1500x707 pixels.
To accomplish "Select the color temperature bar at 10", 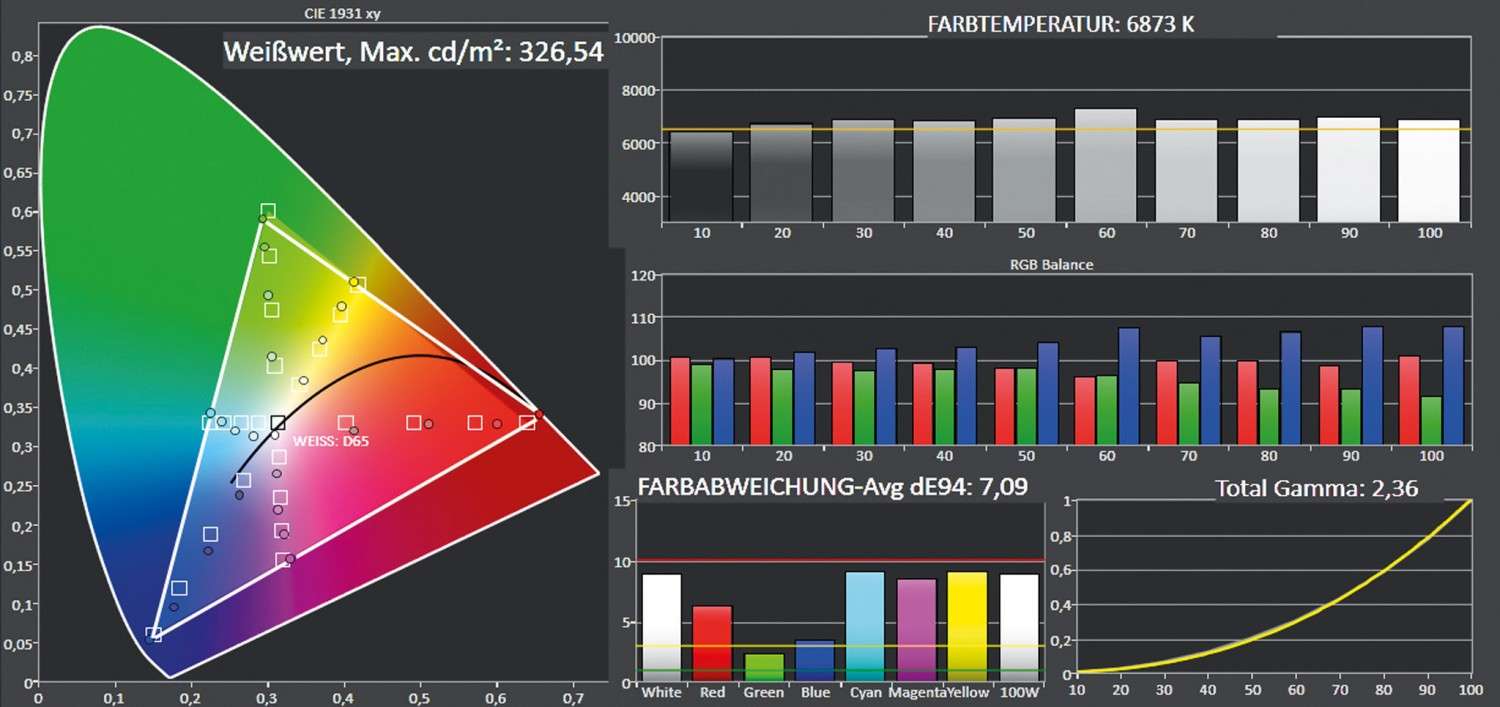I will tap(700, 177).
